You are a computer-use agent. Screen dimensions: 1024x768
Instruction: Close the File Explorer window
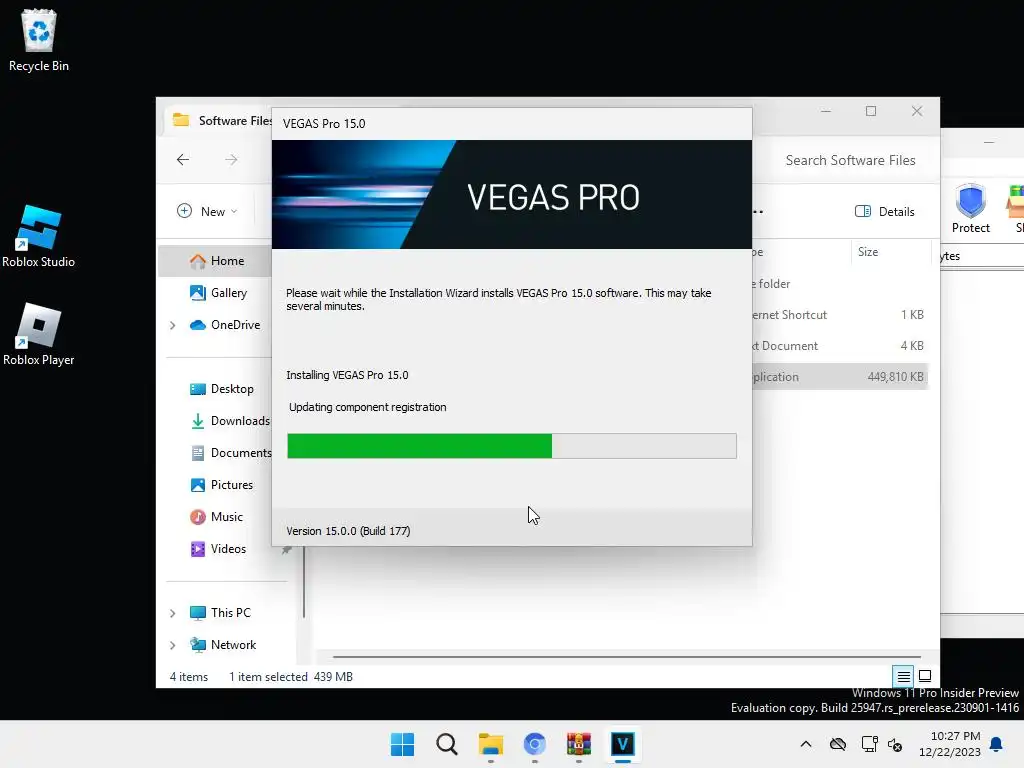point(917,111)
